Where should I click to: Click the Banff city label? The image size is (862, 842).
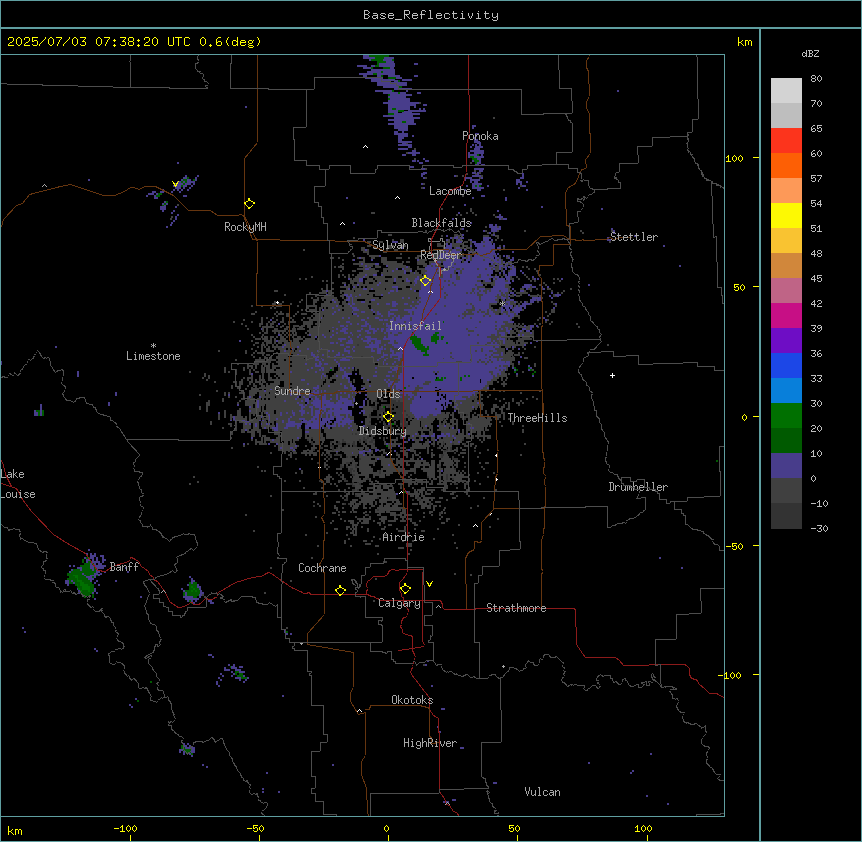point(124,567)
